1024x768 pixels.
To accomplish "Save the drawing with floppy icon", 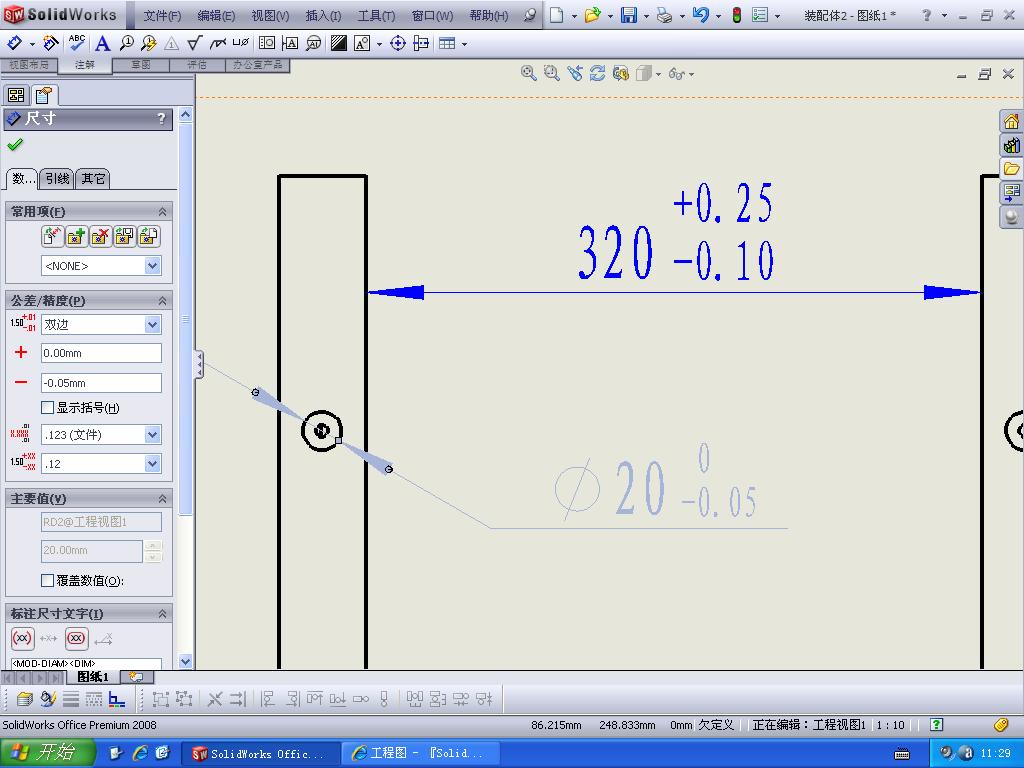I will (628, 15).
